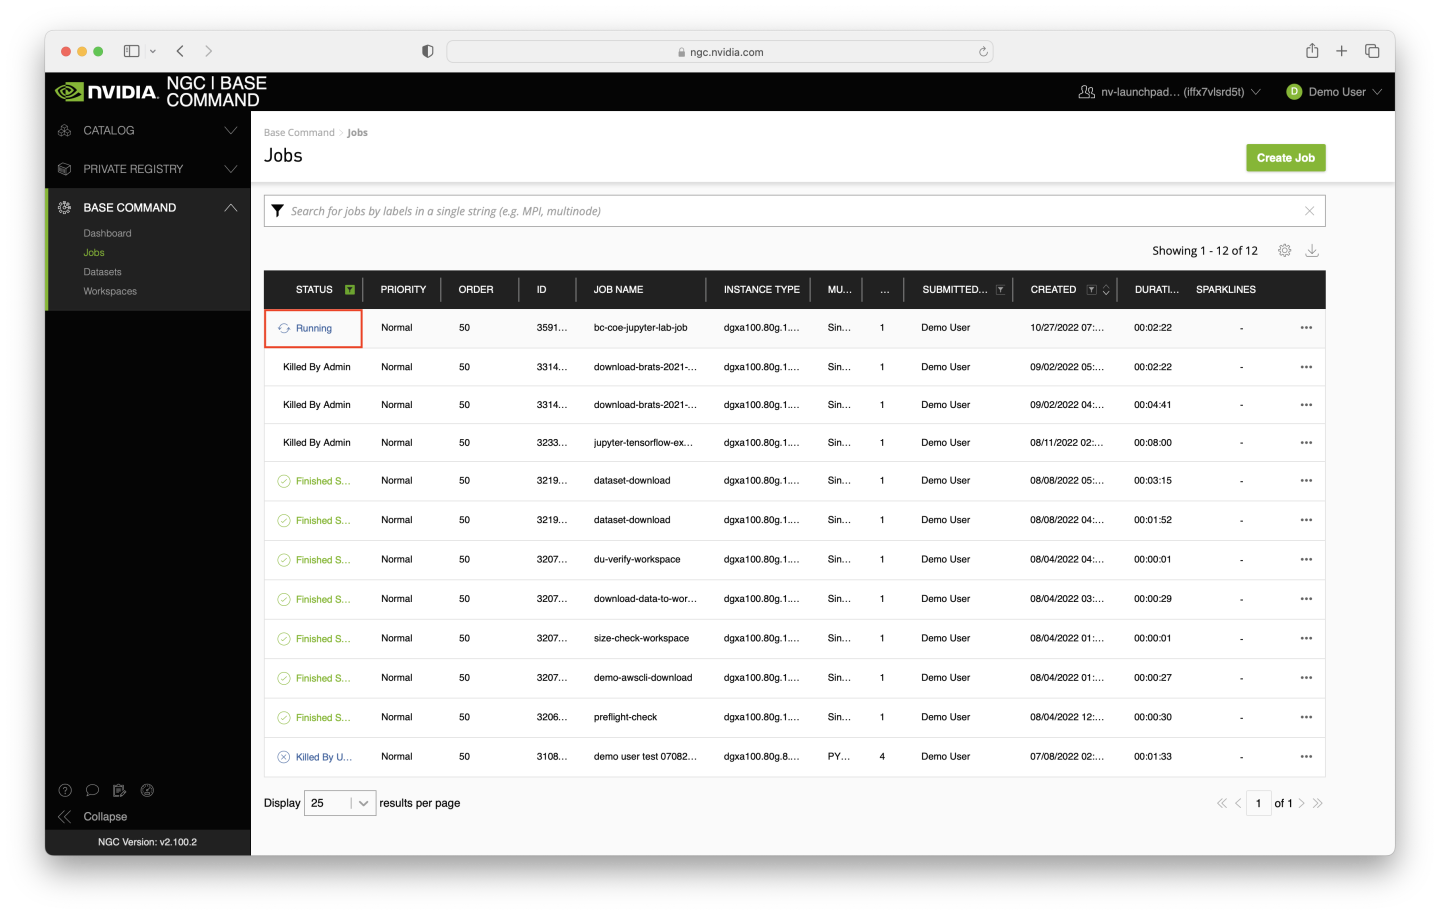
Task: Click the Private Registry icon
Action: (x=65, y=169)
